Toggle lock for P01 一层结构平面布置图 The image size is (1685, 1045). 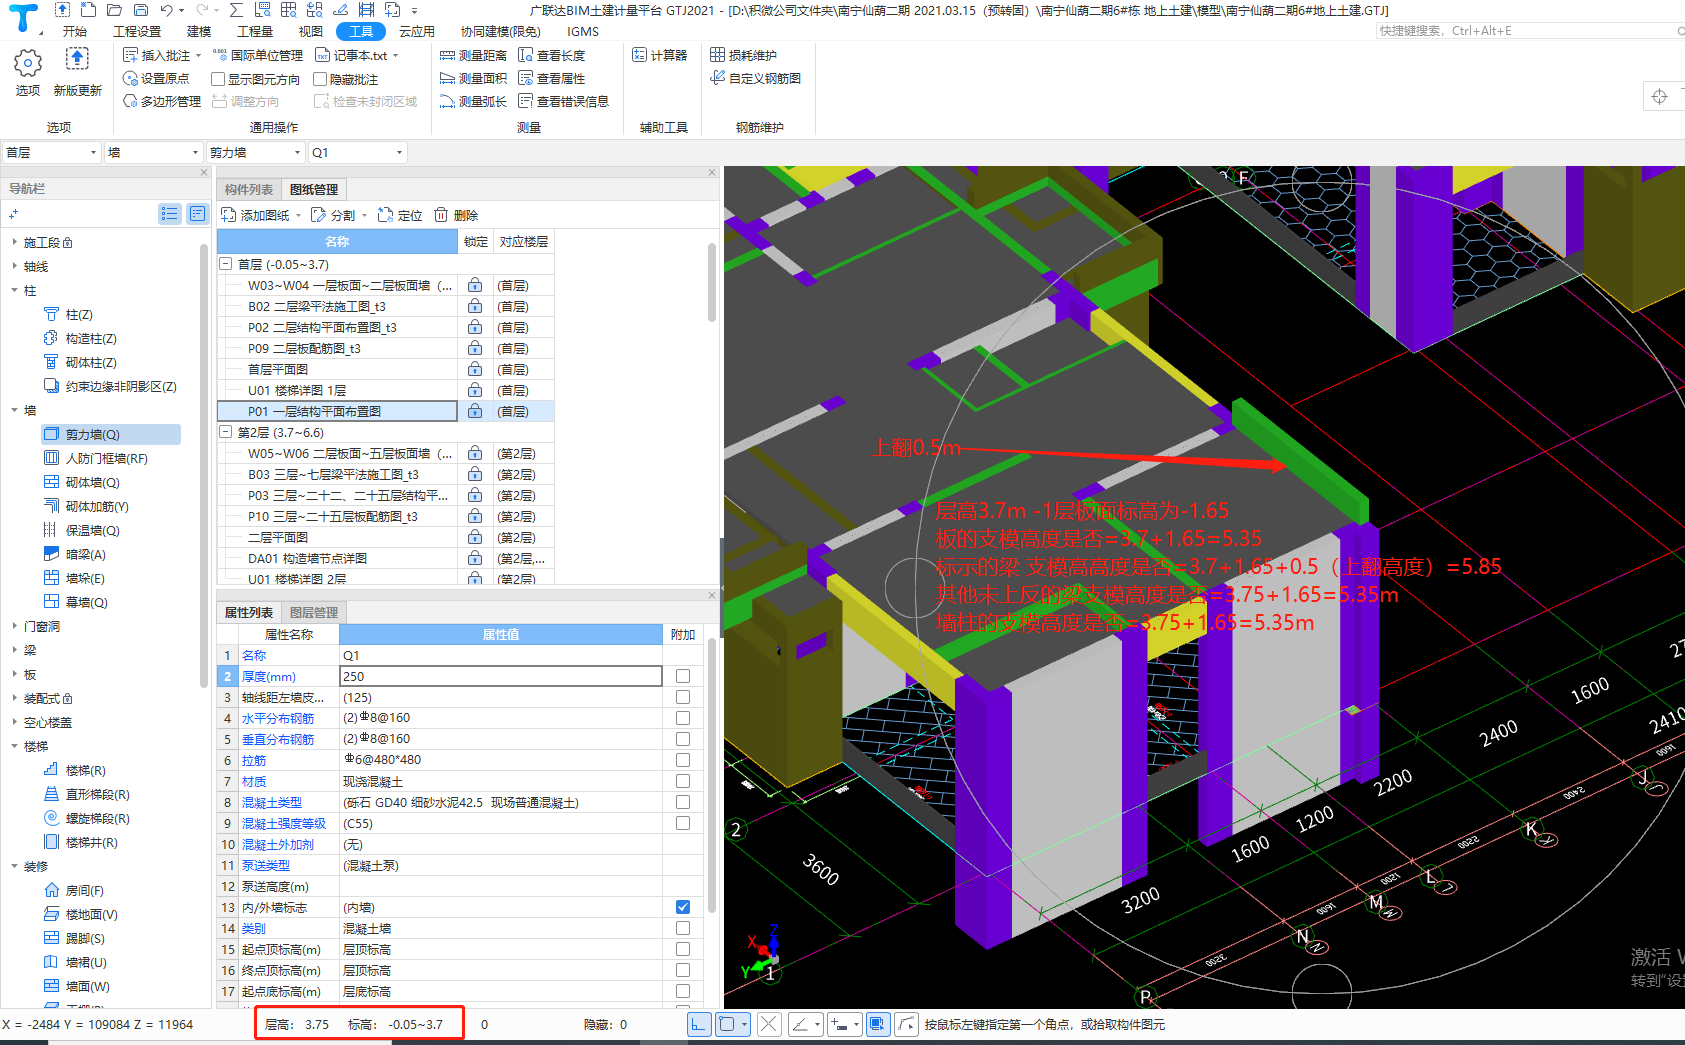pos(475,411)
